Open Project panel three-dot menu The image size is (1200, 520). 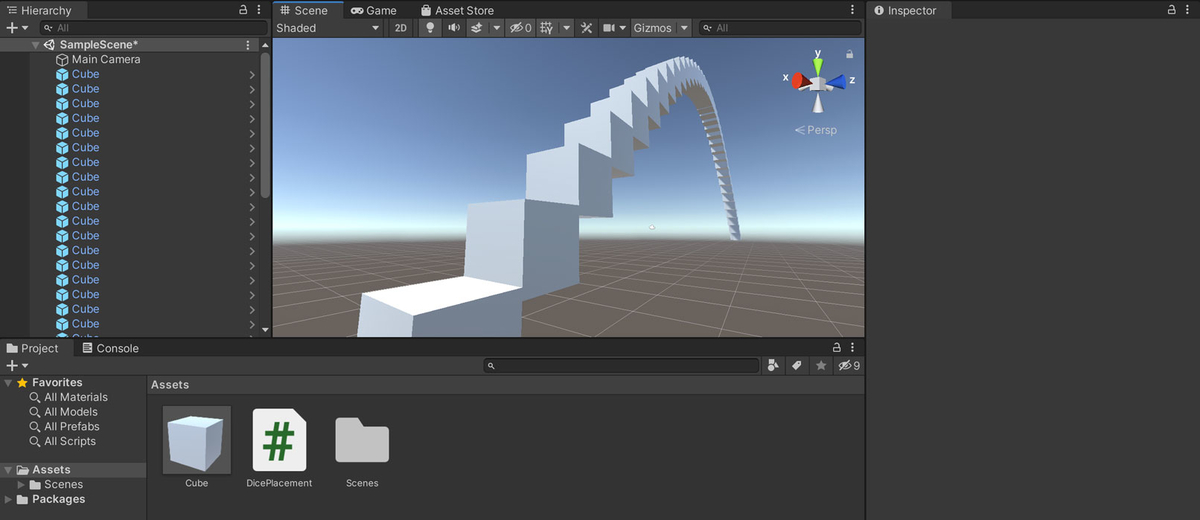853,347
